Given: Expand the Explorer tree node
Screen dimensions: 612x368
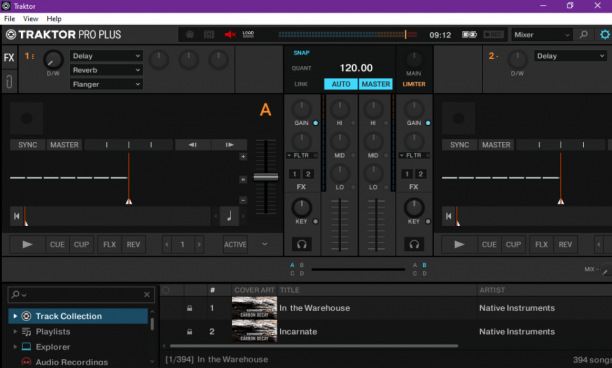Looking at the screenshot, I should click(x=15, y=347).
